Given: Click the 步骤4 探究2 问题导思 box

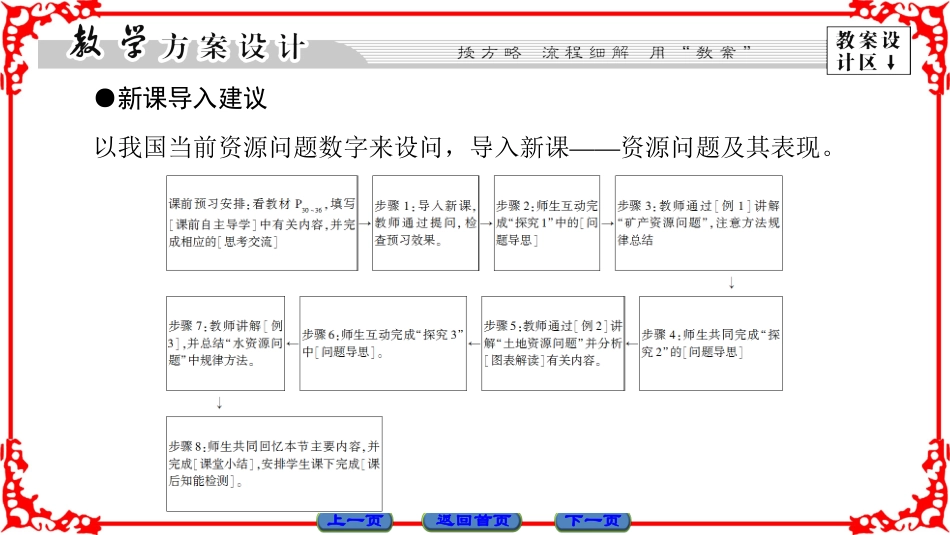Looking at the screenshot, I should pos(711,344).
